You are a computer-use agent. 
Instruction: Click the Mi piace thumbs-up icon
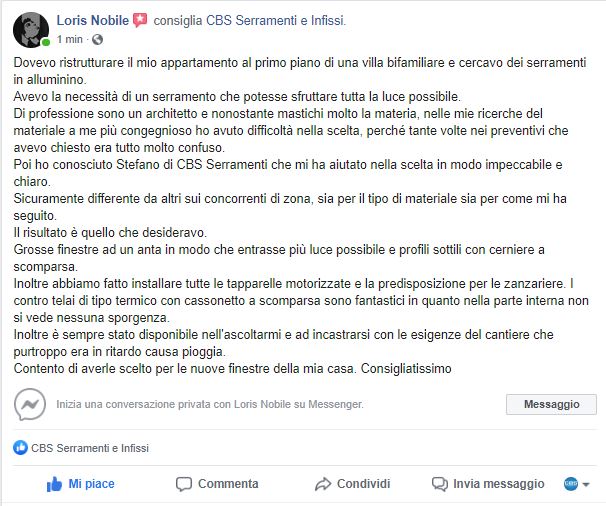click(54, 484)
